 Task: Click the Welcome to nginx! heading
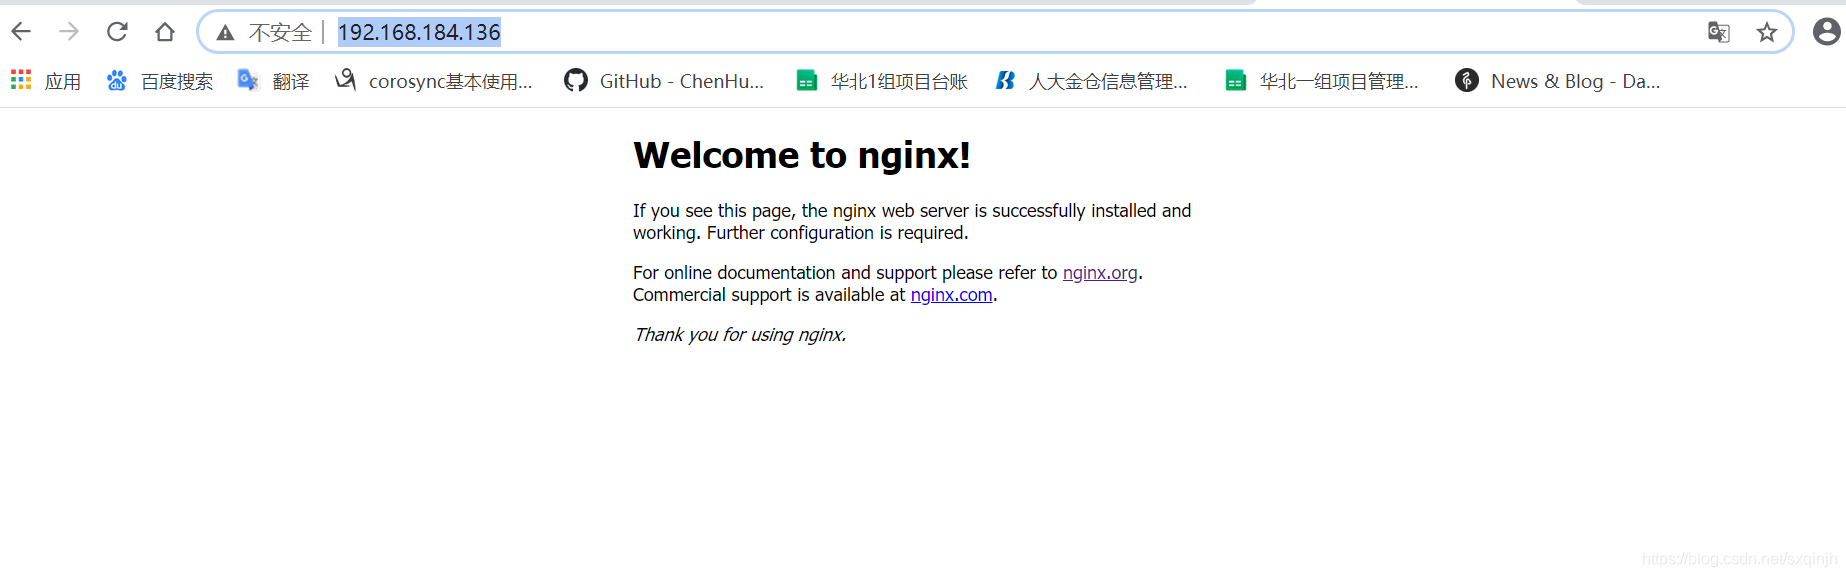(802, 156)
